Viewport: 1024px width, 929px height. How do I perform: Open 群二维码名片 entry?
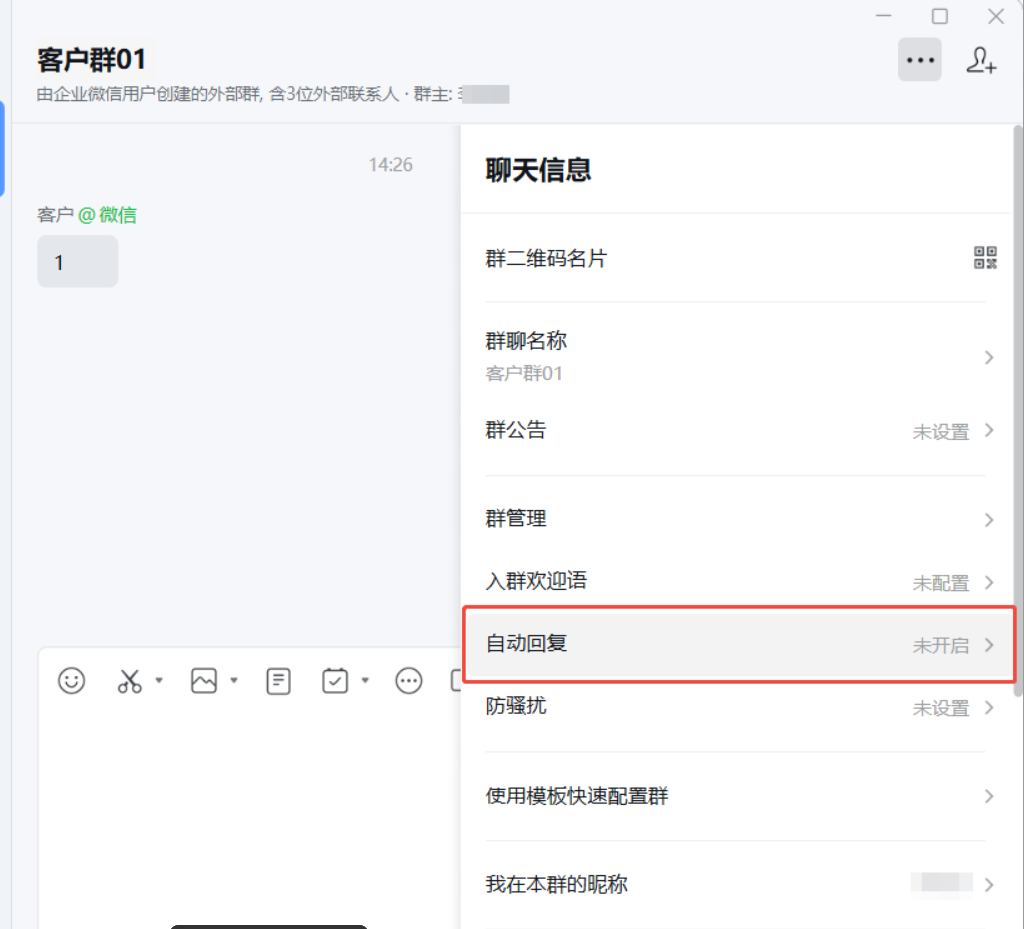735,258
